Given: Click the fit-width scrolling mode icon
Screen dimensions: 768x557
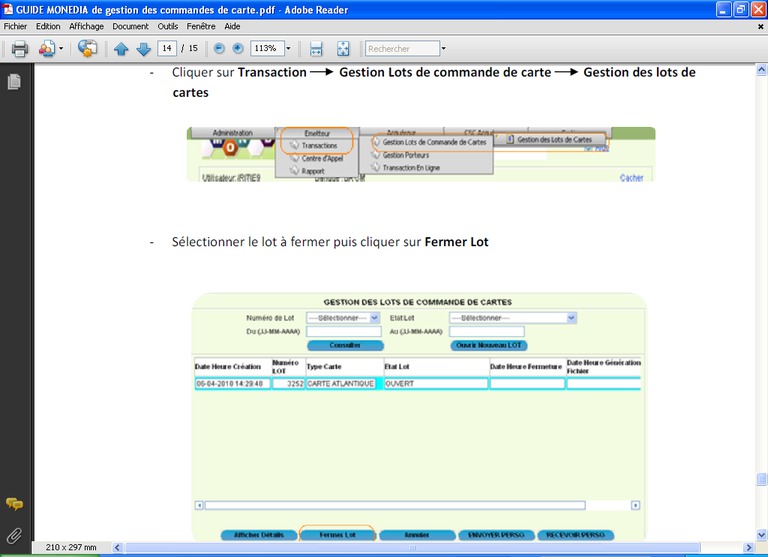Looking at the screenshot, I should (316, 49).
